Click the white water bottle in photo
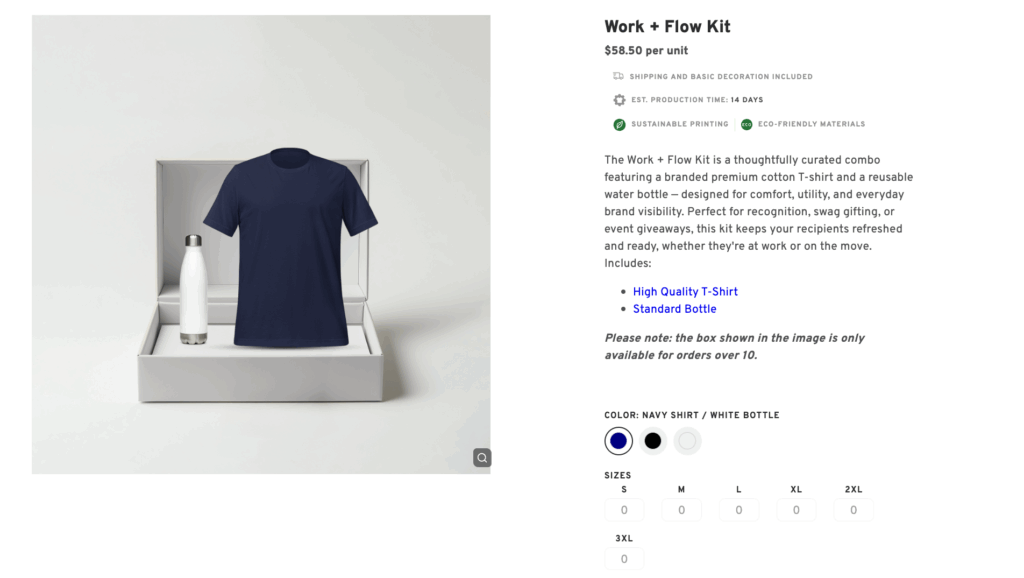 click(194, 290)
